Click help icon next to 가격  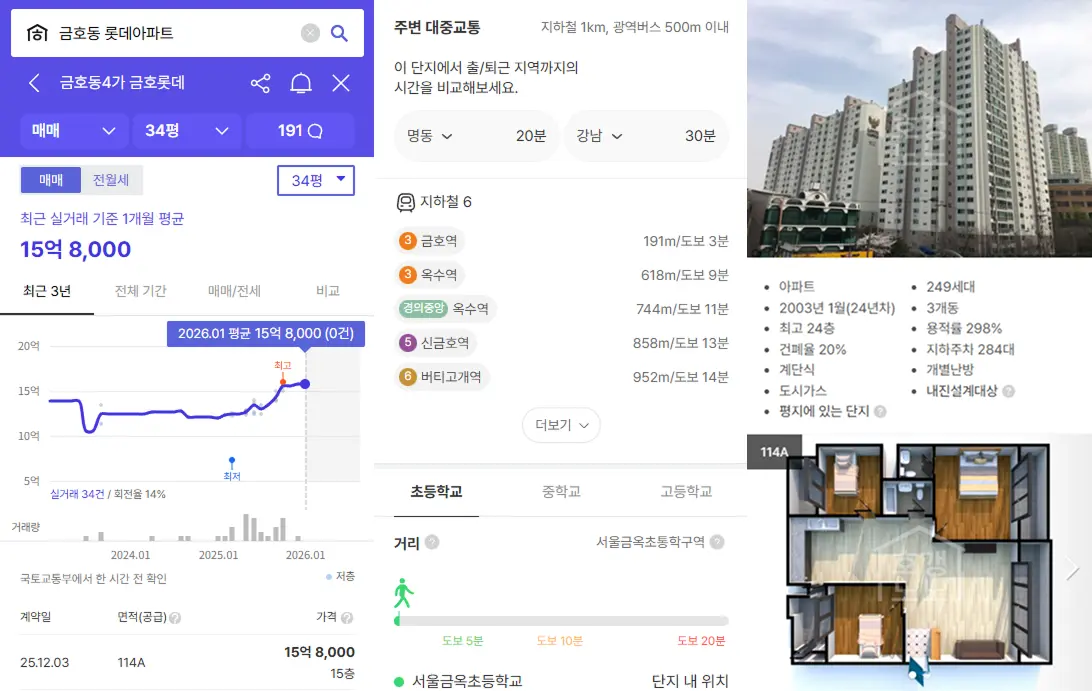(347, 618)
